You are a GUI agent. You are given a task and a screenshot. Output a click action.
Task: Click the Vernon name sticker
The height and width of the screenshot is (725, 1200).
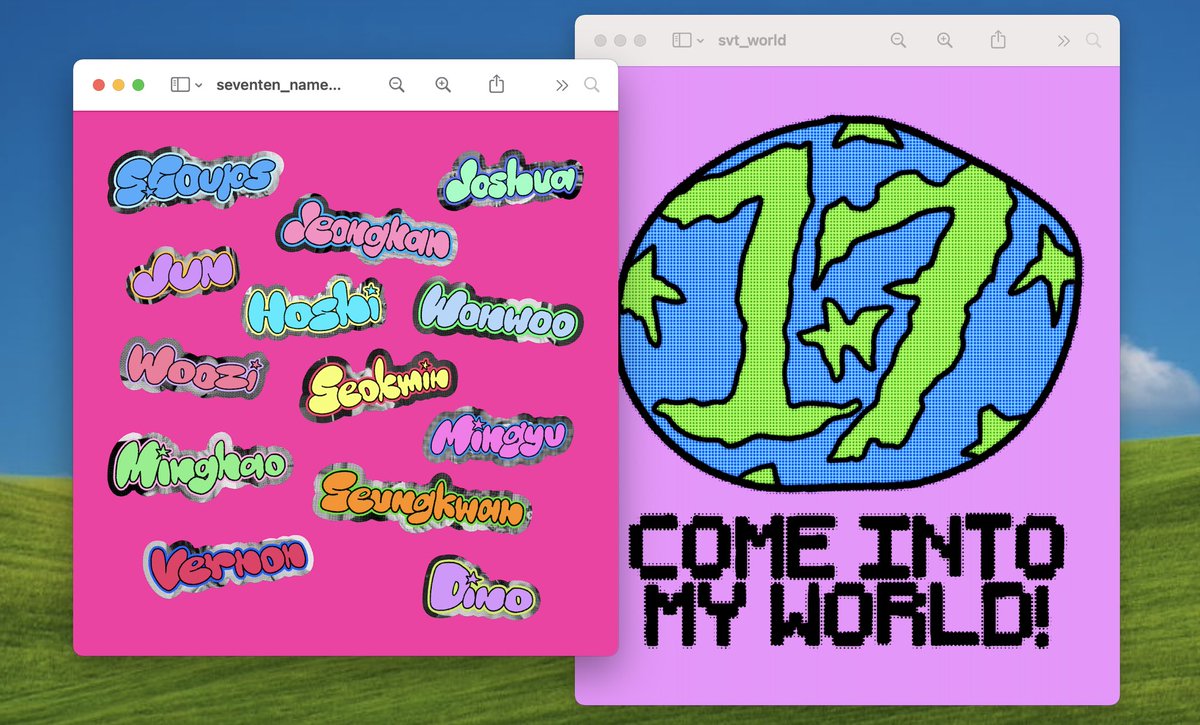click(229, 565)
